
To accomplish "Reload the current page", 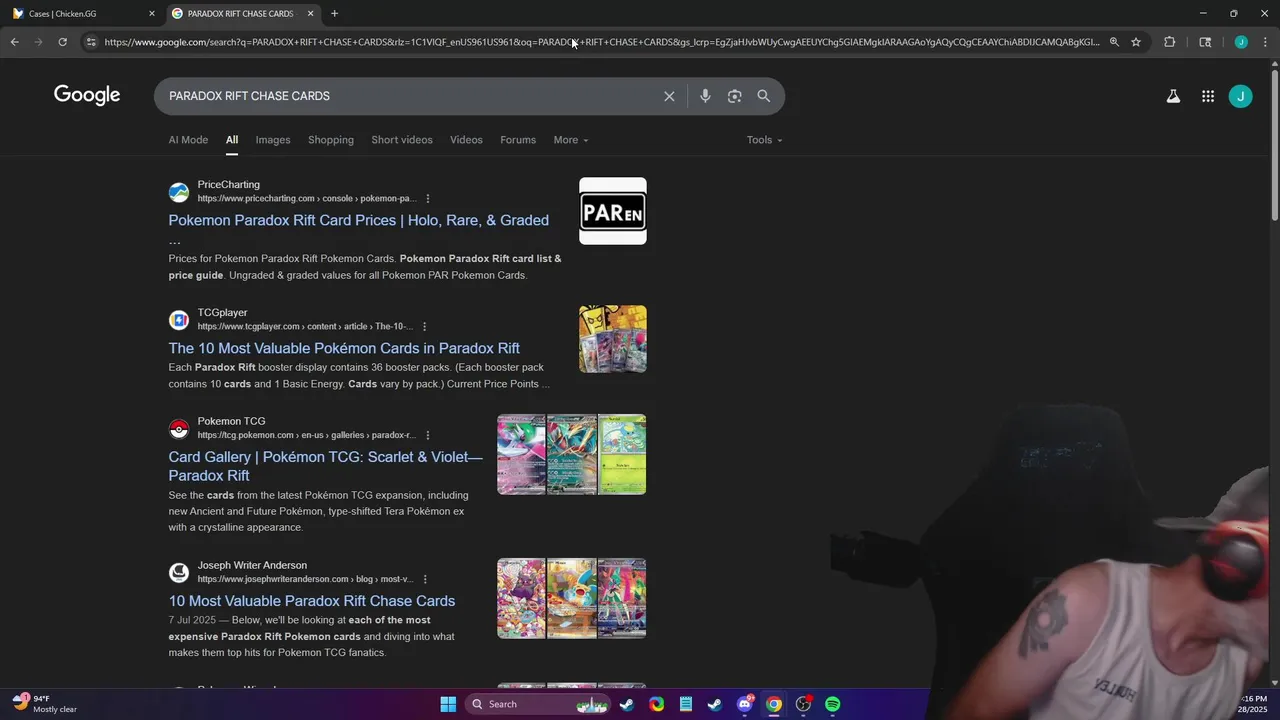I will pyautogui.click(x=62, y=42).
